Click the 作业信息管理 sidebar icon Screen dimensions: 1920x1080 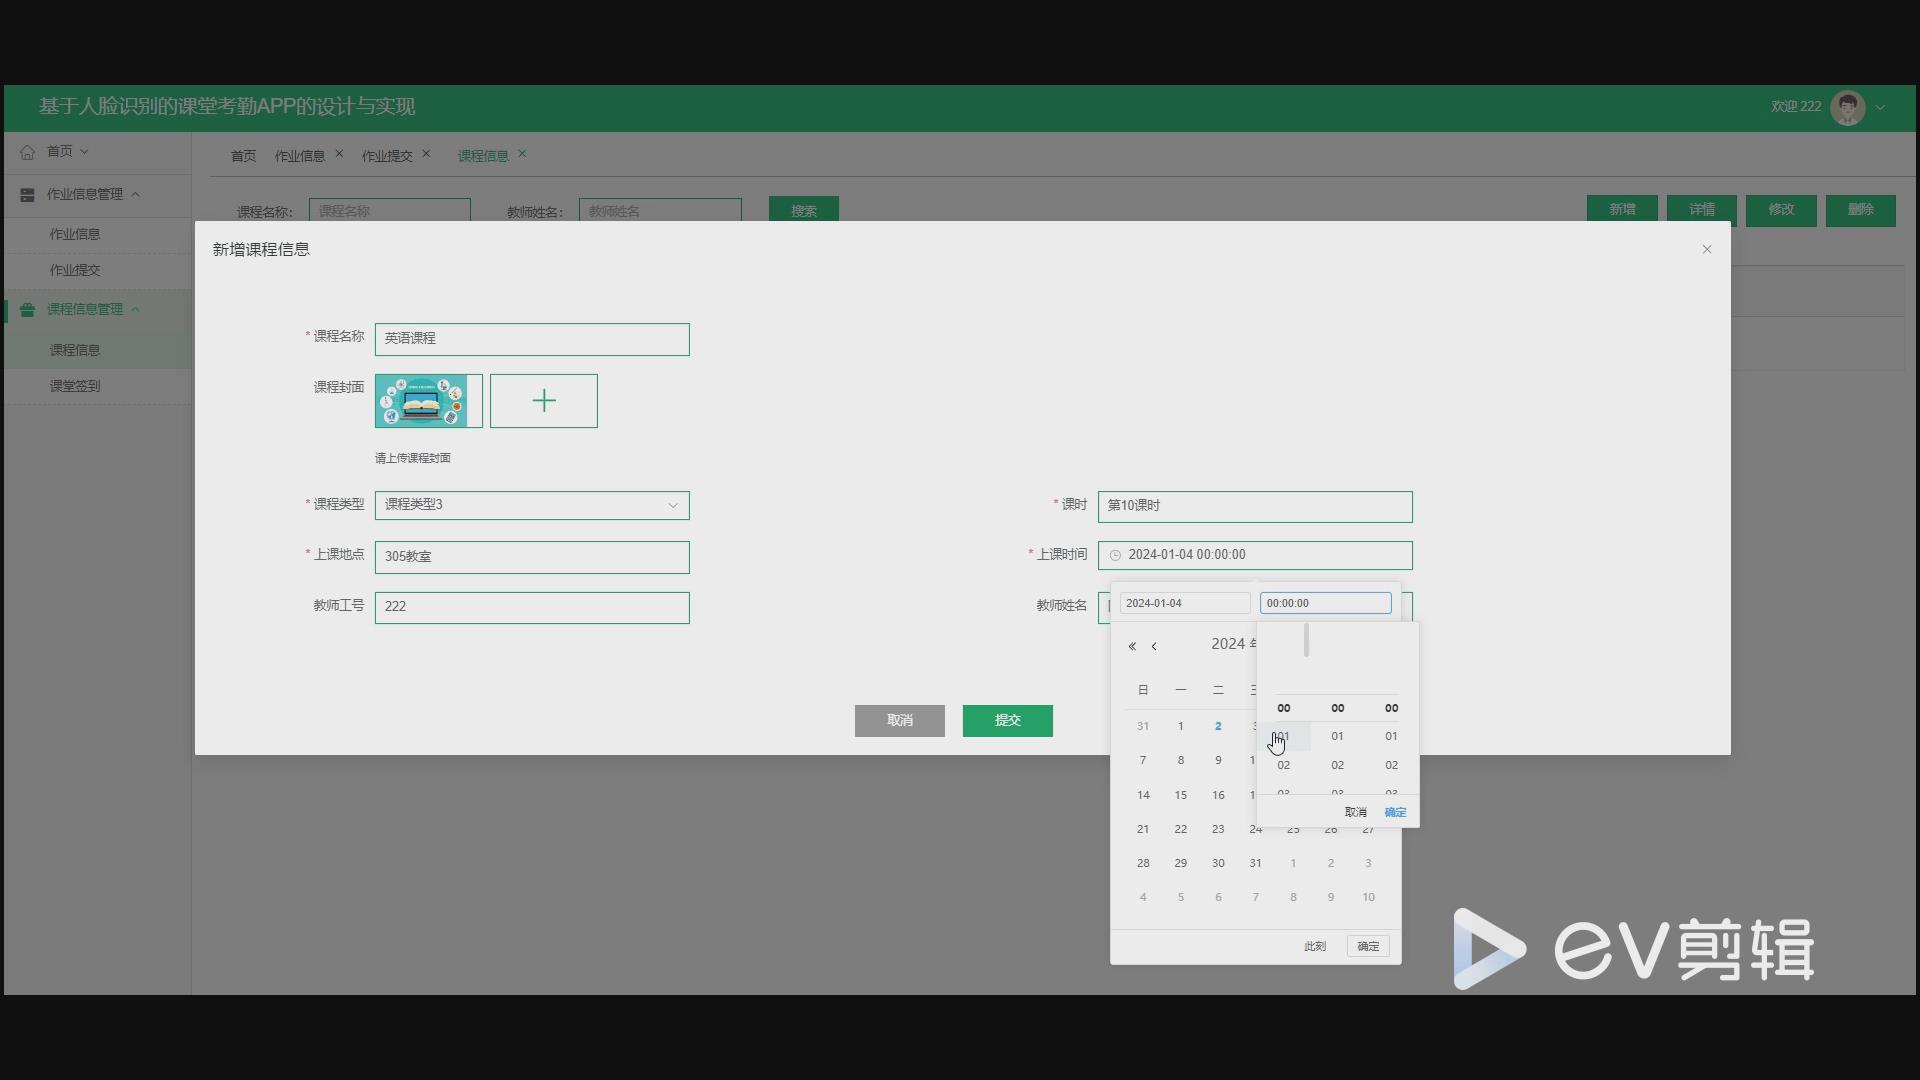[x=27, y=194]
